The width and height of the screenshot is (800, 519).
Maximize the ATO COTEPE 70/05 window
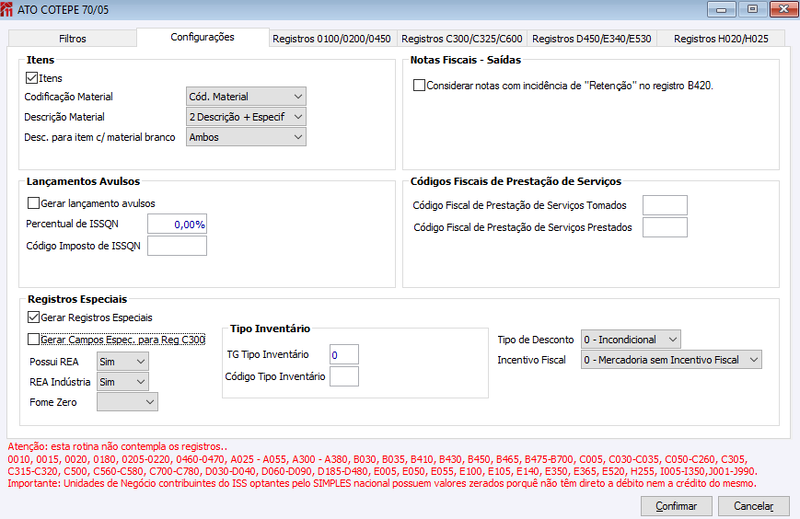[752, 9]
